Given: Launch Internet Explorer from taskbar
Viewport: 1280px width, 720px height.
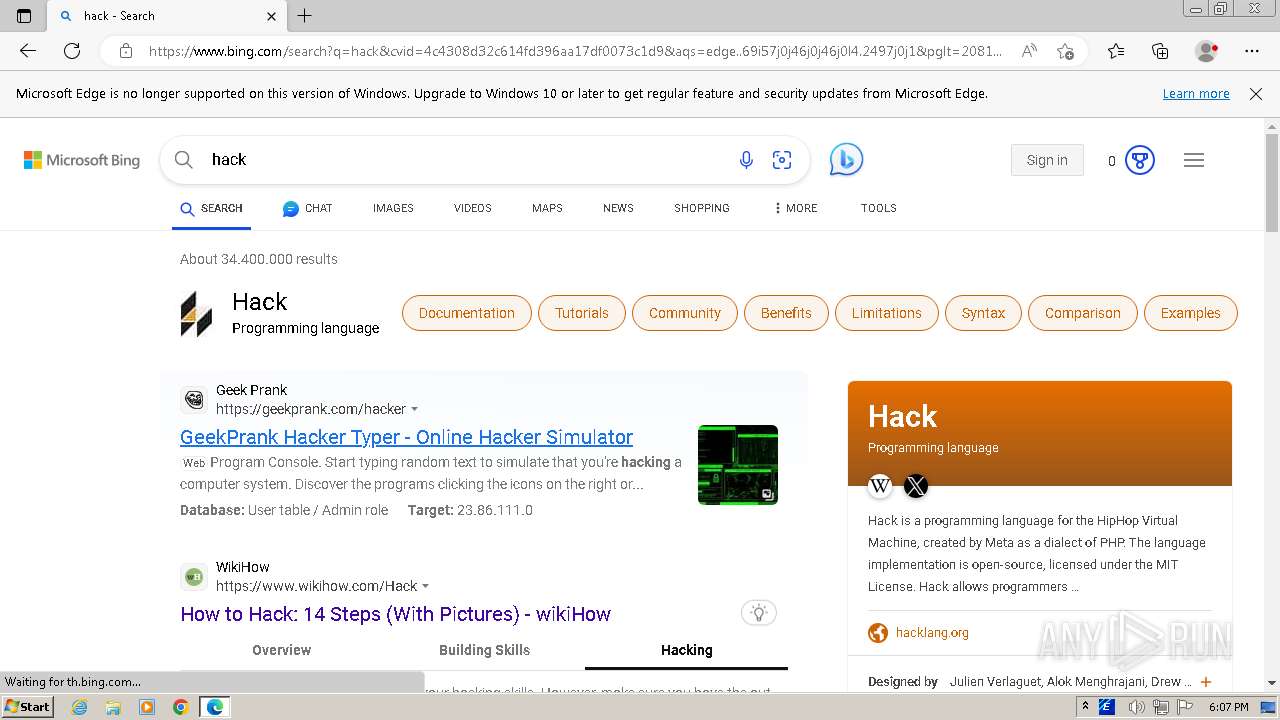Looking at the screenshot, I should pos(80,707).
